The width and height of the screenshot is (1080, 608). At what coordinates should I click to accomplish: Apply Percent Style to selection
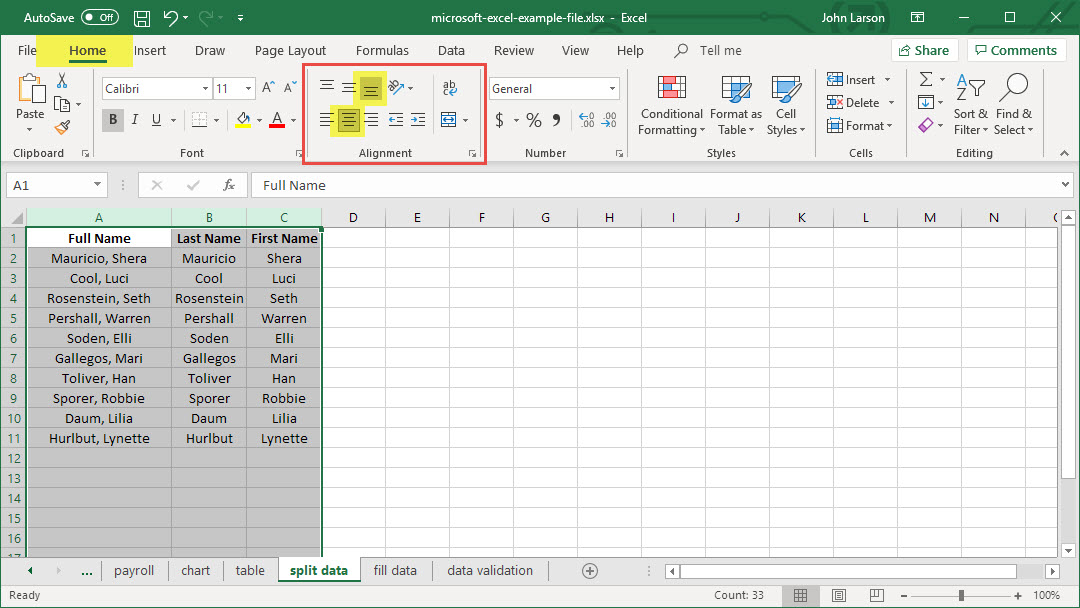click(x=534, y=120)
